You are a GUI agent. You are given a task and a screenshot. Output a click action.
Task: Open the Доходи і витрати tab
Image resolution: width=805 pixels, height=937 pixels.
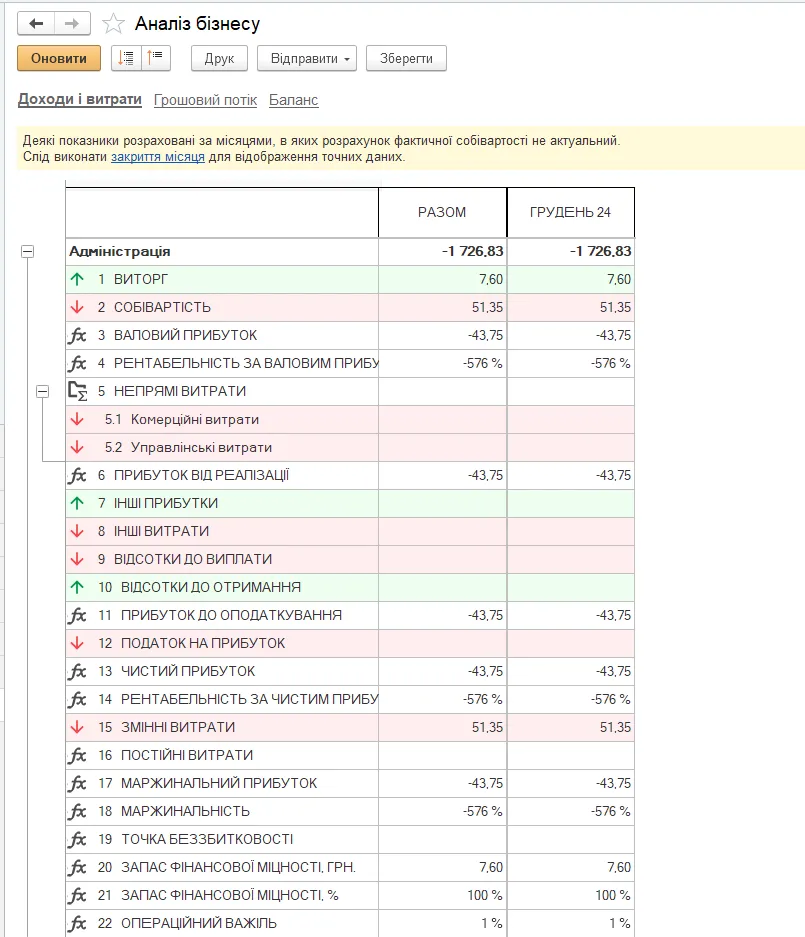coord(79,99)
